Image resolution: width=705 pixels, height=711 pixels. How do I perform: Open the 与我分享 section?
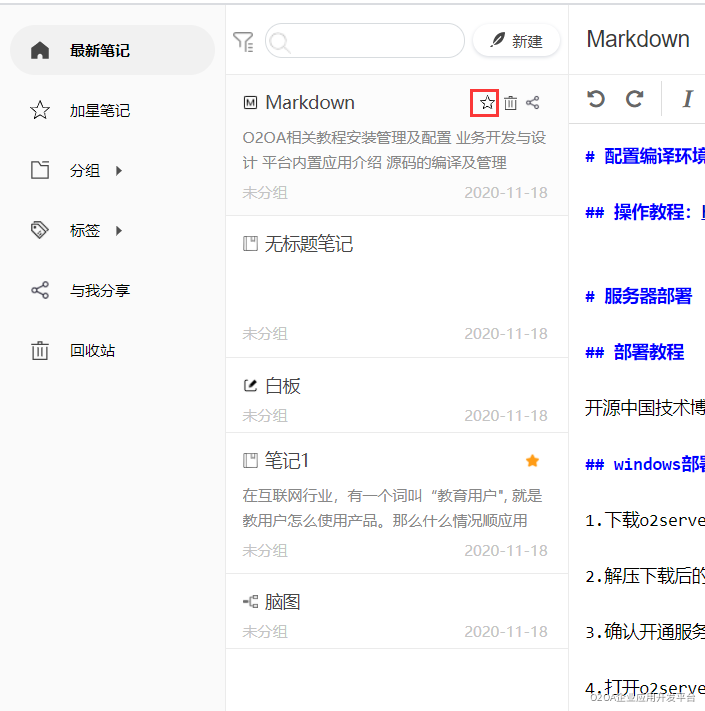(100, 290)
